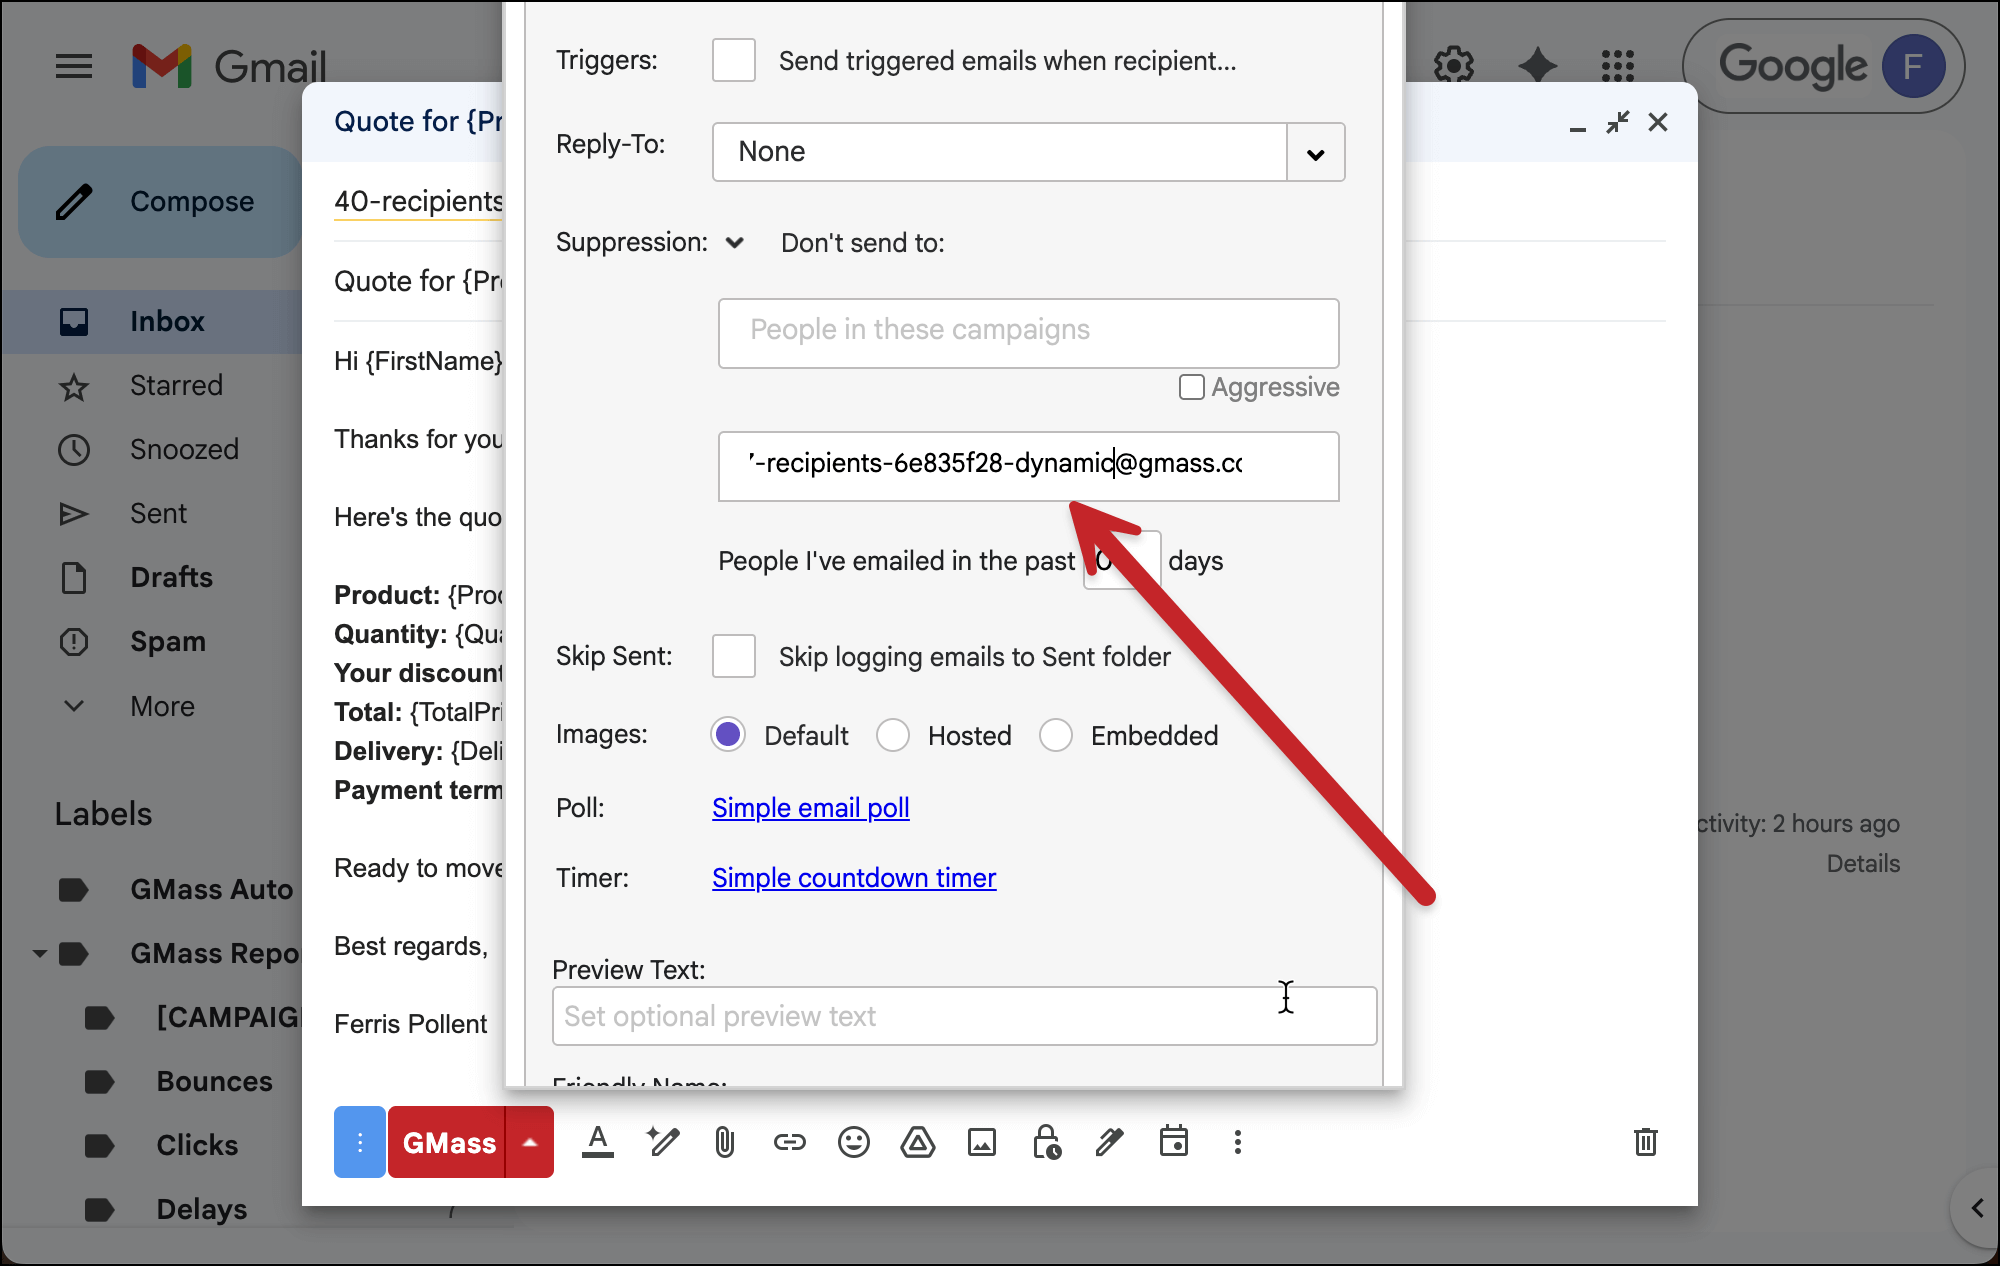Screen dimensions: 2000x1266
Task: Open the insert link tool
Action: pos(789,1142)
